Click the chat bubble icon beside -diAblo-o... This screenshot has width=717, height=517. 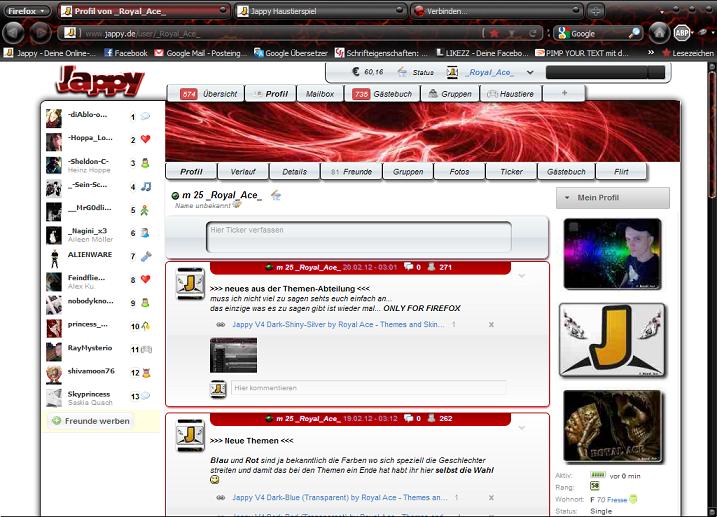pos(145,116)
